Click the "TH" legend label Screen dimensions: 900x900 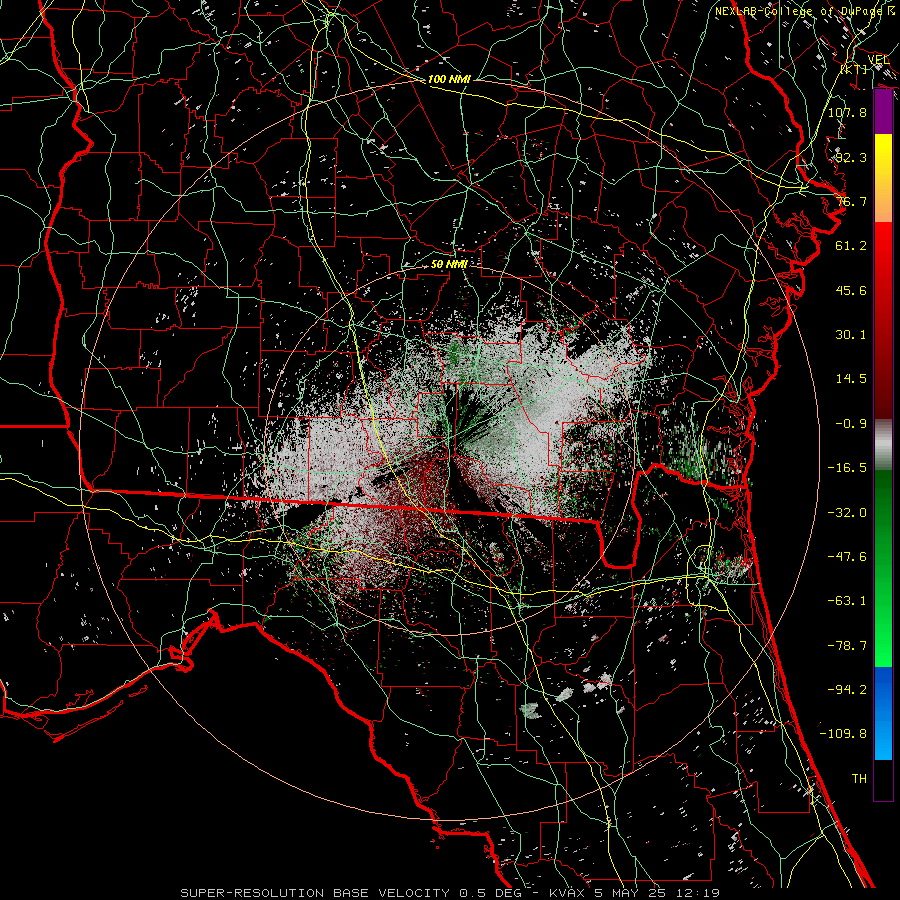(x=859, y=779)
